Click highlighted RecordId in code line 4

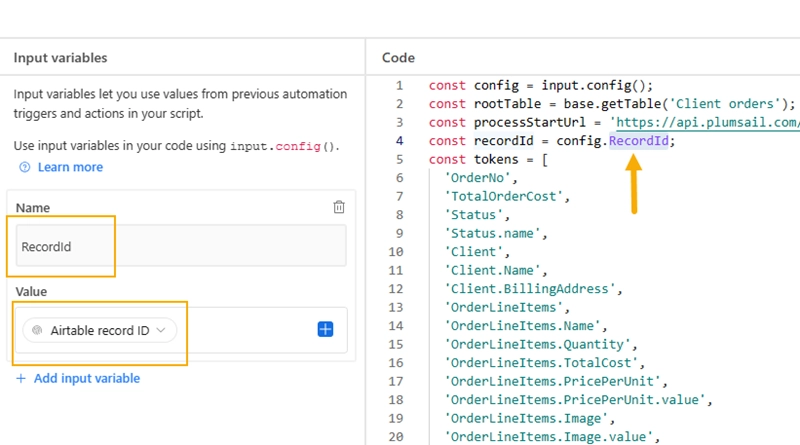point(638,141)
